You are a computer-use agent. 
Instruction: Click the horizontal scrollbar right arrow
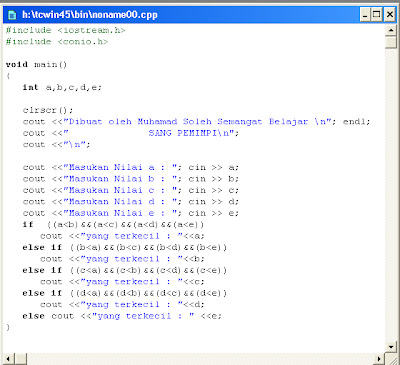379,359
